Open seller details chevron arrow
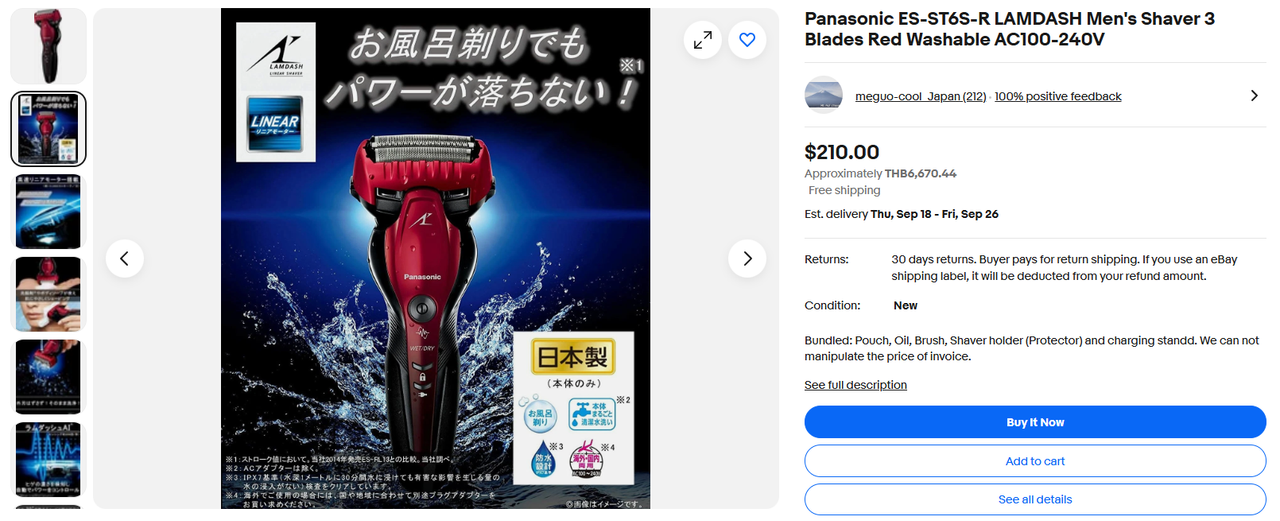Image resolution: width=1280 pixels, height=521 pixels. [x=1254, y=96]
